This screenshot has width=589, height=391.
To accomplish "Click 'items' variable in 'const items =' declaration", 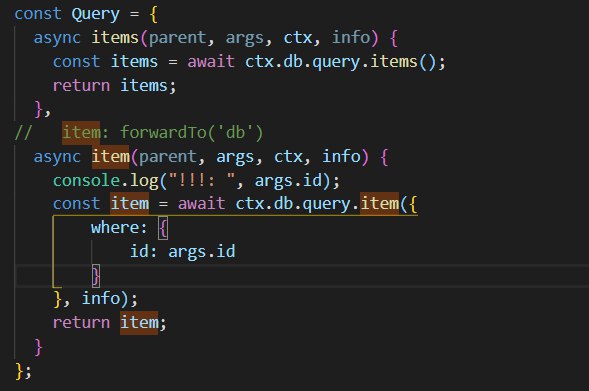I will 134,61.
